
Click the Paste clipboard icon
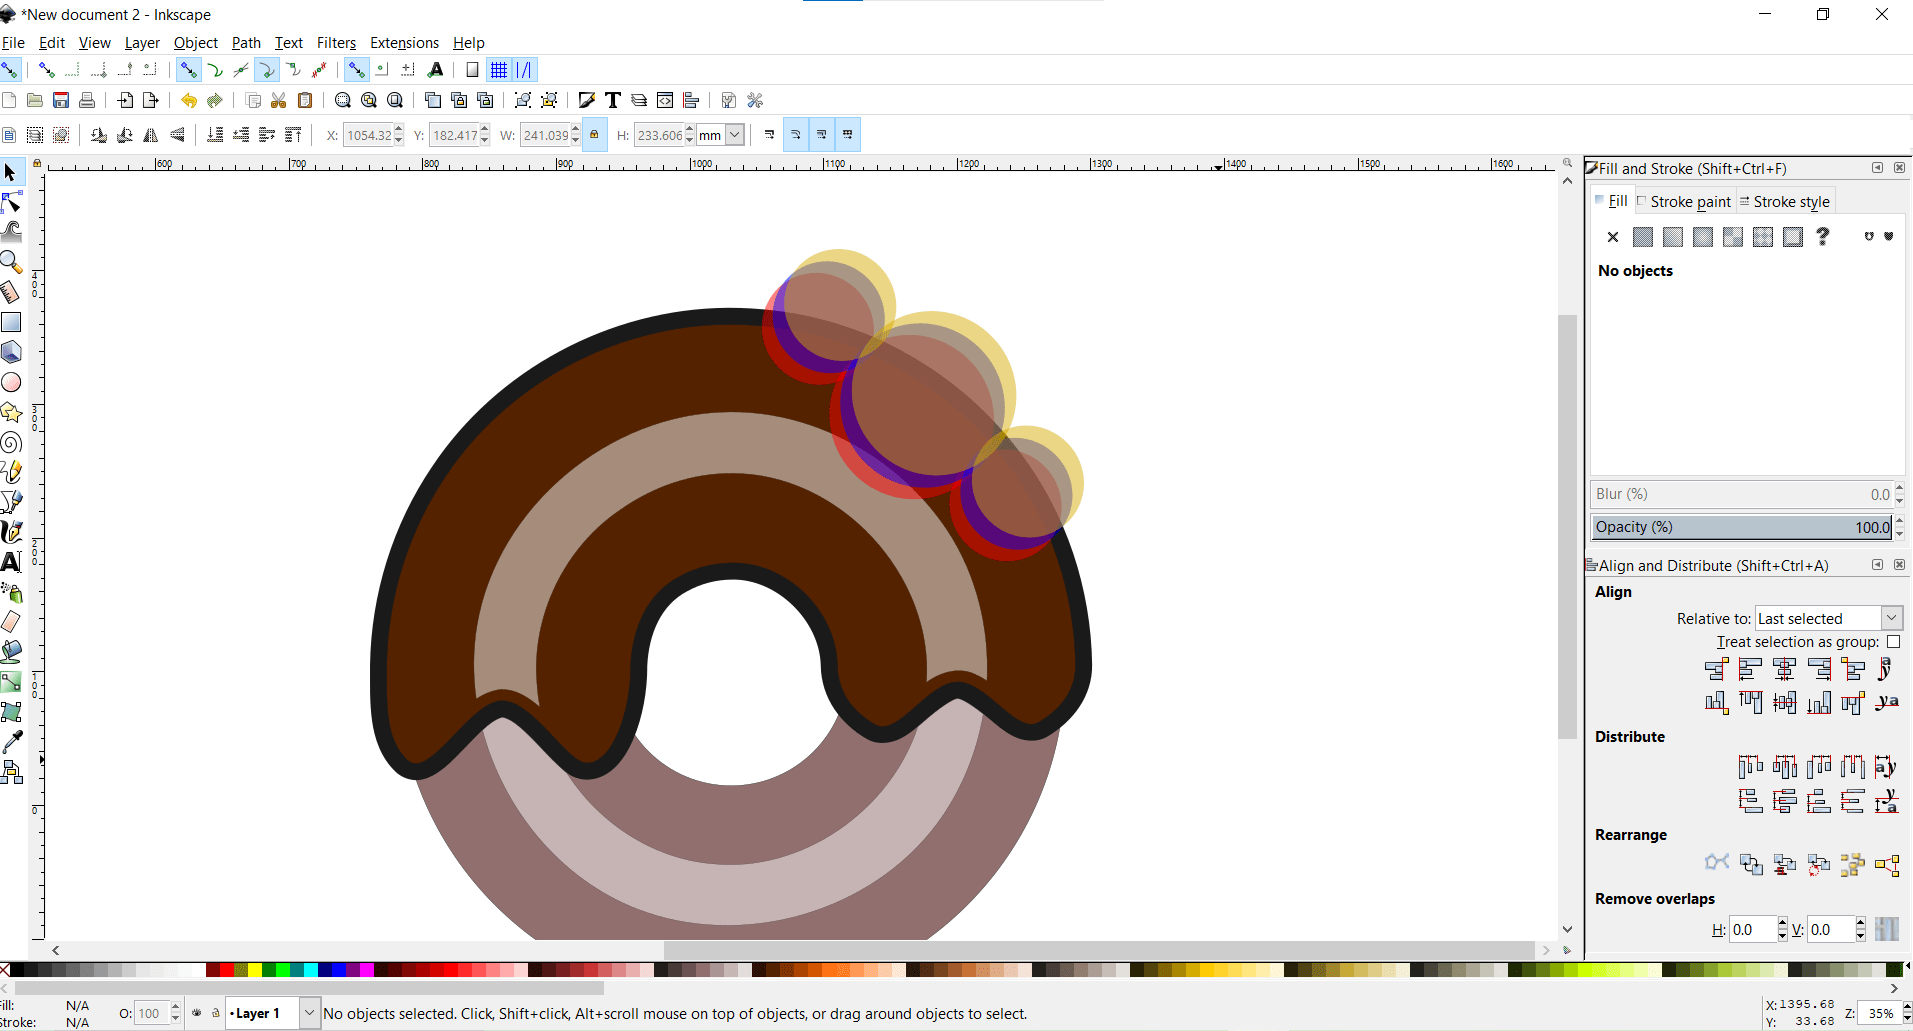coord(305,100)
